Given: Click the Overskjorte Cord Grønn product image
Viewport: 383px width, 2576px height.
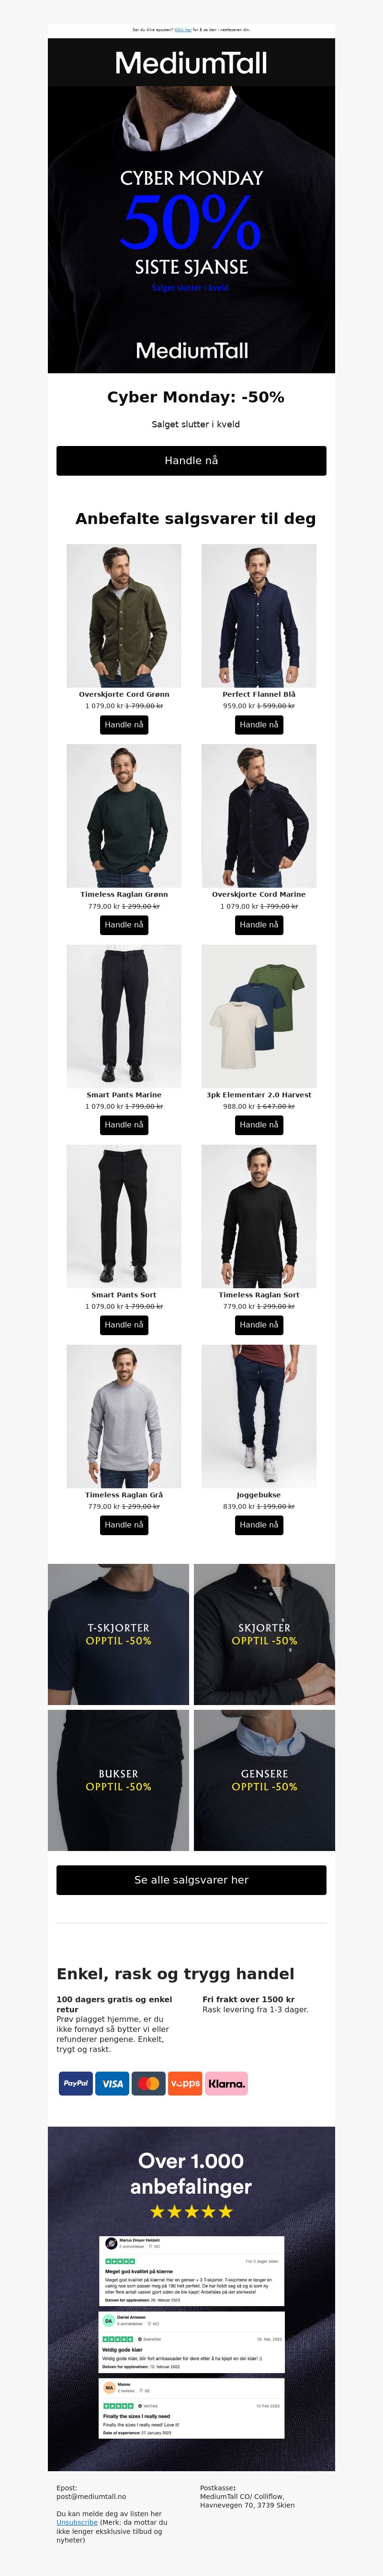Looking at the screenshot, I should (124, 615).
